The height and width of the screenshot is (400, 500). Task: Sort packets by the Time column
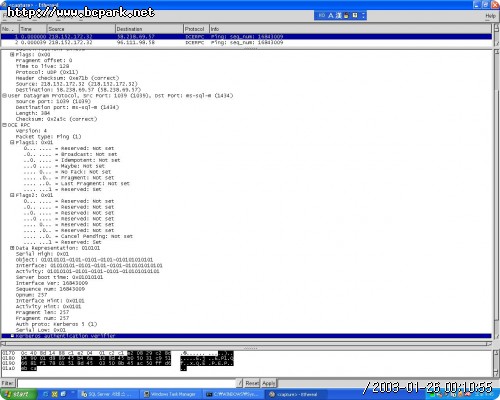point(33,29)
